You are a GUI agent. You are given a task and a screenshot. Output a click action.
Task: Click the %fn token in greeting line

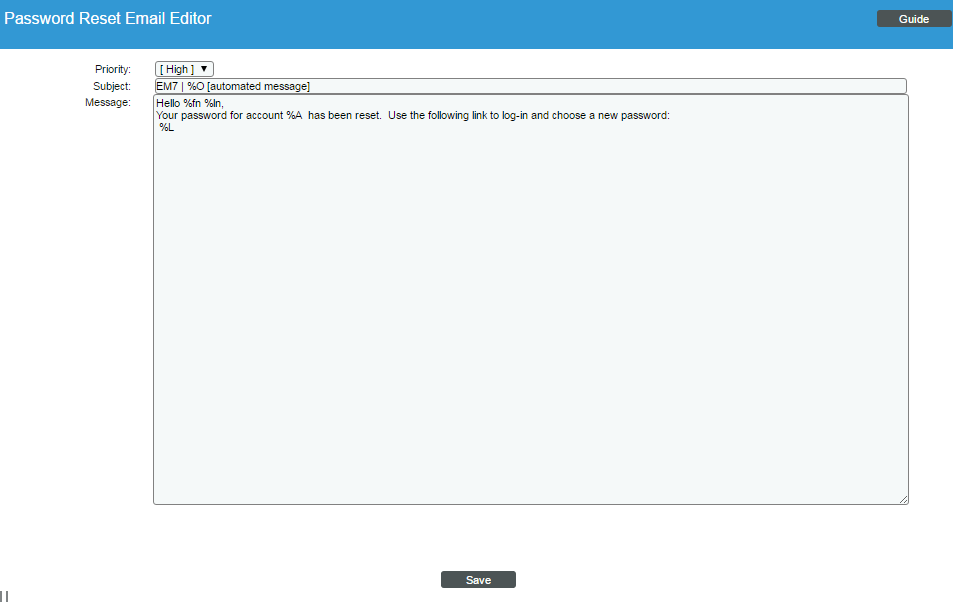[x=192, y=103]
